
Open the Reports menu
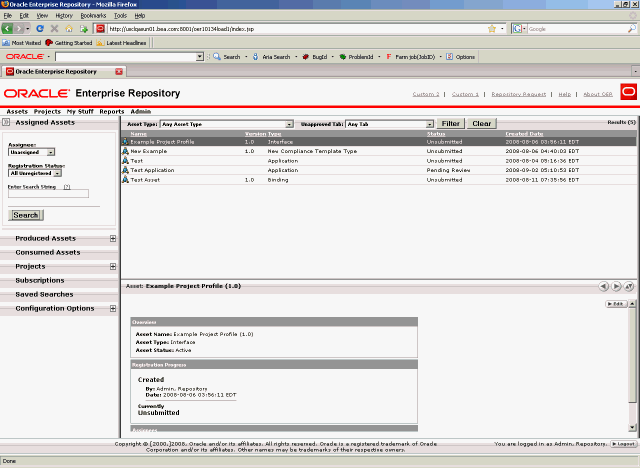point(112,111)
